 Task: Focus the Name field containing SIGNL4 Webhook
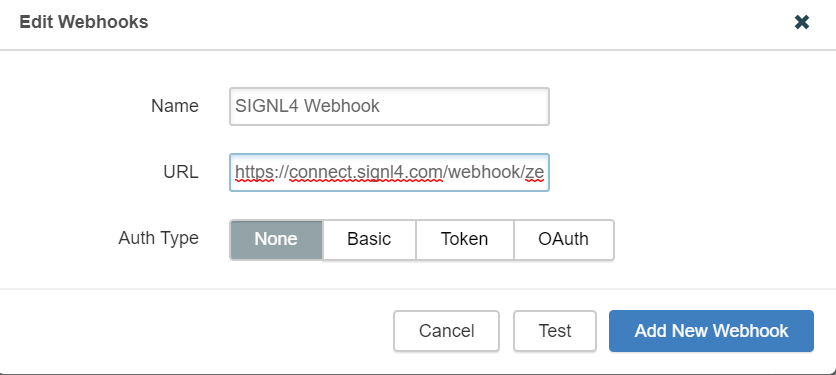click(x=389, y=106)
